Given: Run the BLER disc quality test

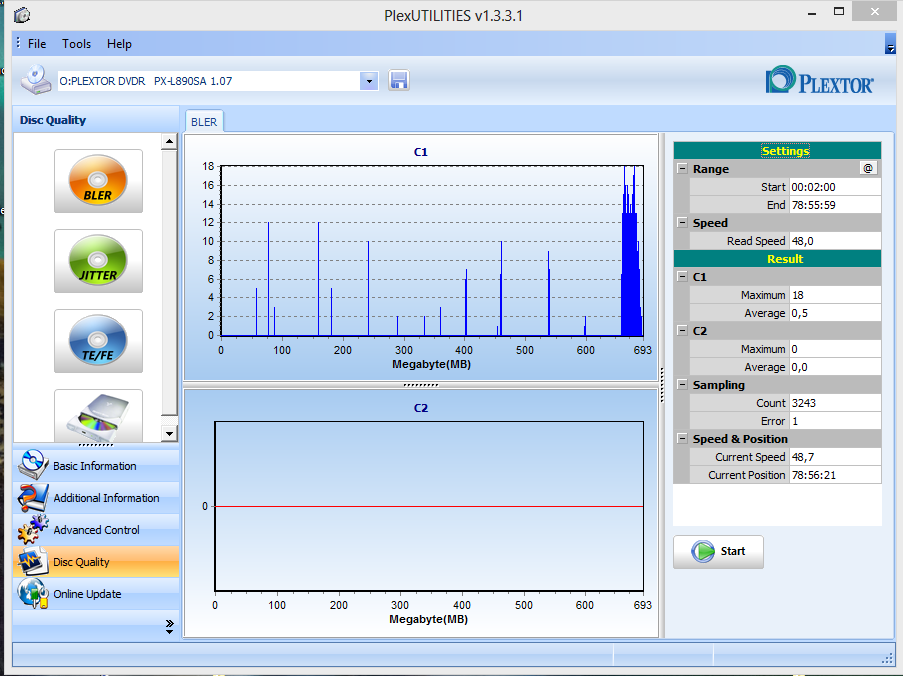Looking at the screenshot, I should pyautogui.click(x=98, y=181).
